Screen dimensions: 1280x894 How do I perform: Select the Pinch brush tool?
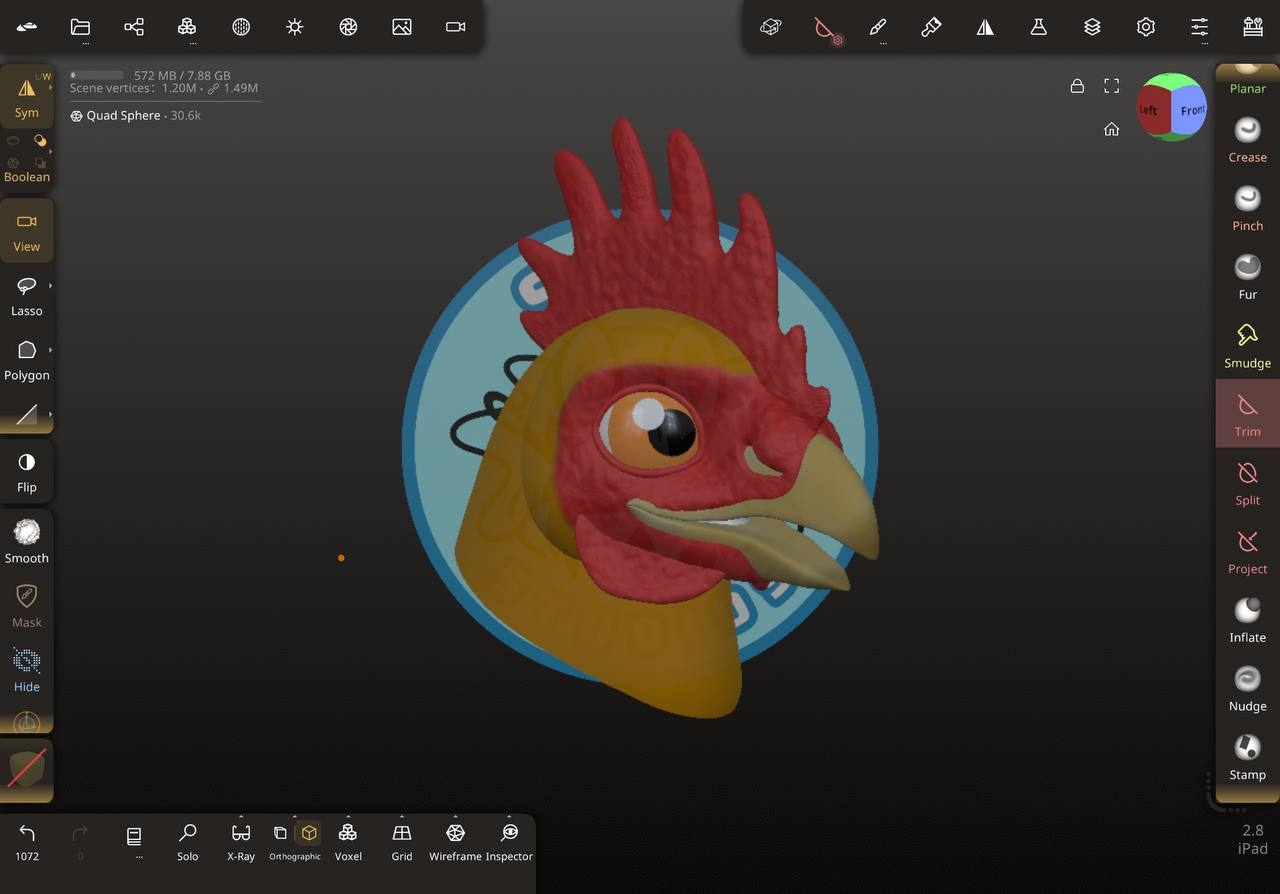point(1247,208)
